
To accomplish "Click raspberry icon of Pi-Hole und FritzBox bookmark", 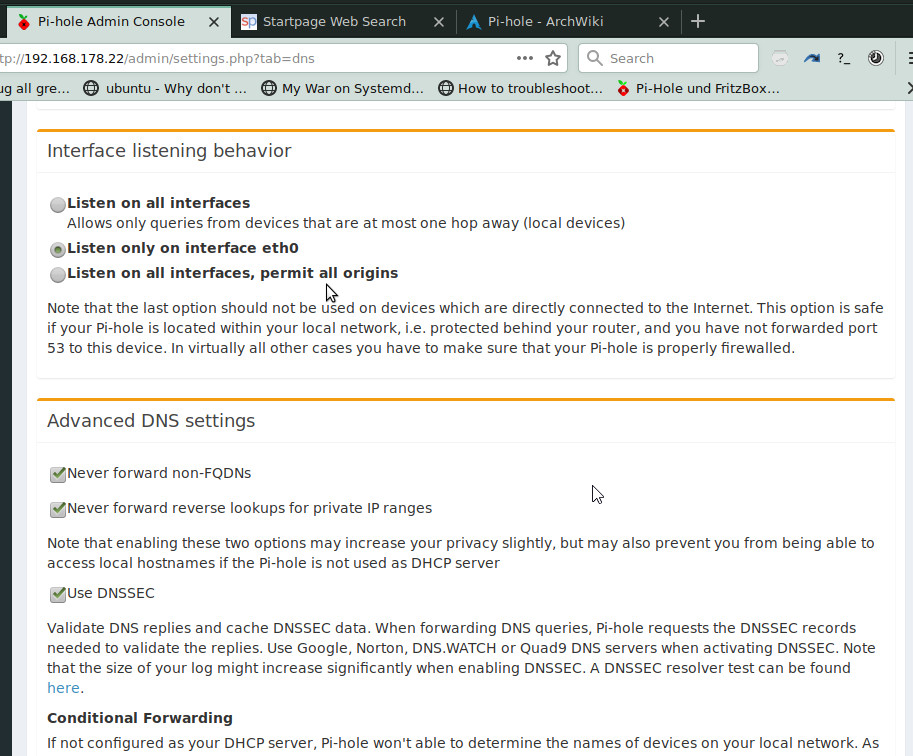I will (623, 89).
